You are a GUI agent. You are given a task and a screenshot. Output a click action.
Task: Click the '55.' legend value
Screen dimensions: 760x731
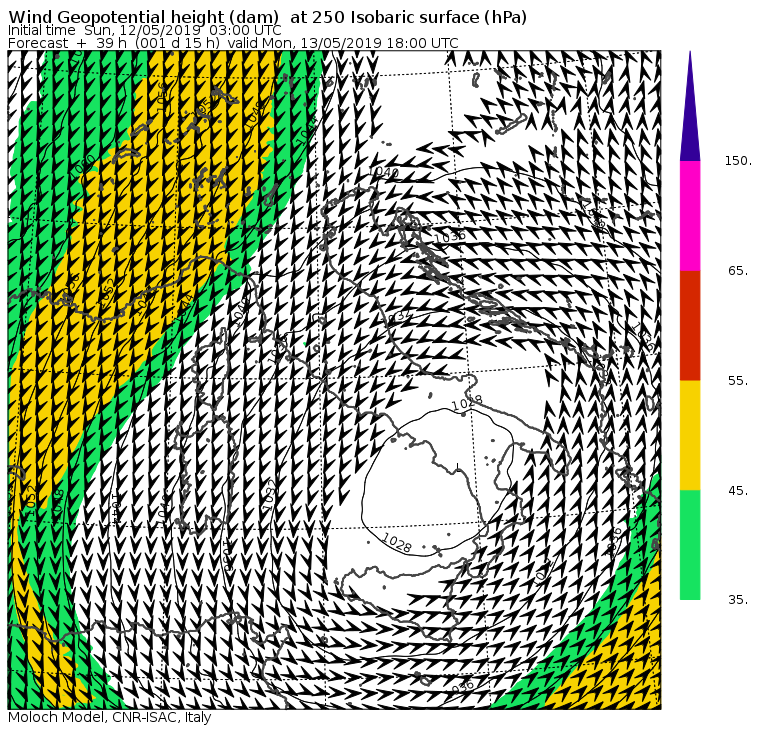pyautogui.click(x=738, y=381)
